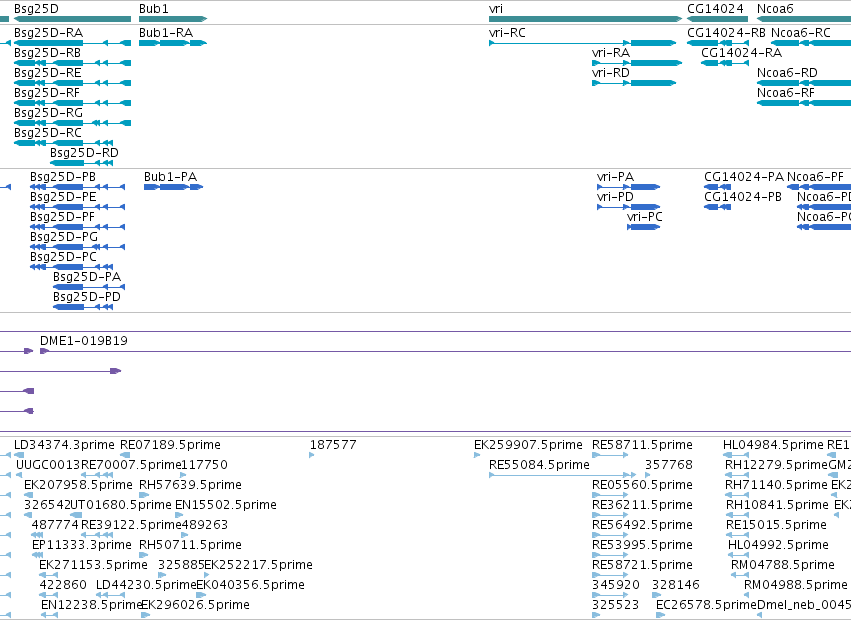Viewport: 851px width, 620px height.
Task: Choose the Ncoa6-PF protein label
Action: click(816, 177)
